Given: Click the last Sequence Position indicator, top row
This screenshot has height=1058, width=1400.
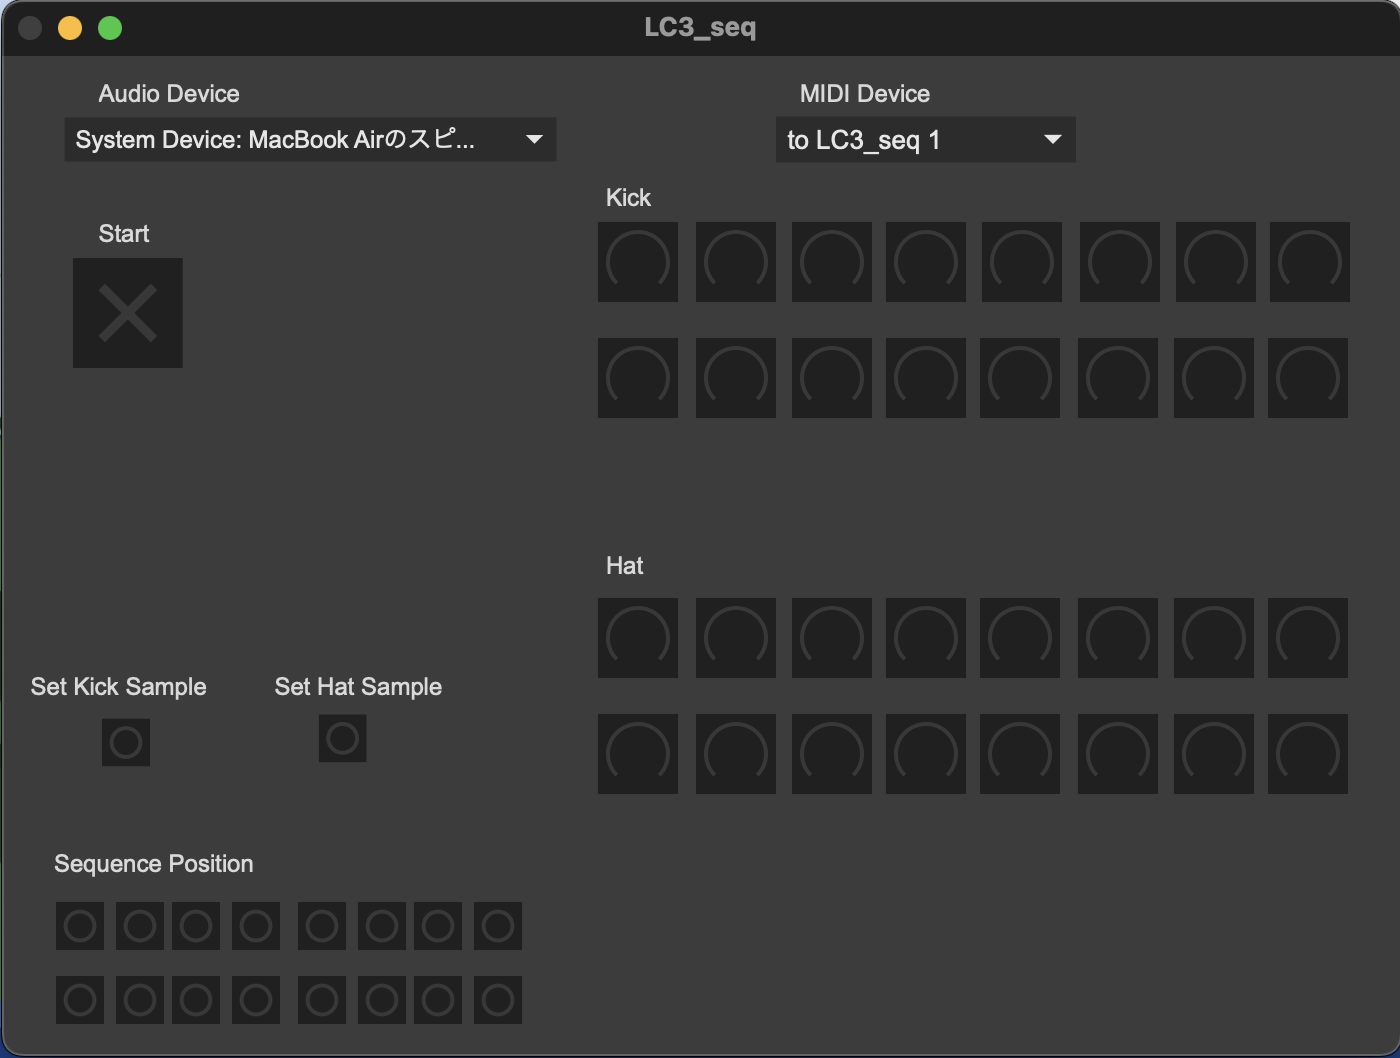Looking at the screenshot, I should (498, 926).
